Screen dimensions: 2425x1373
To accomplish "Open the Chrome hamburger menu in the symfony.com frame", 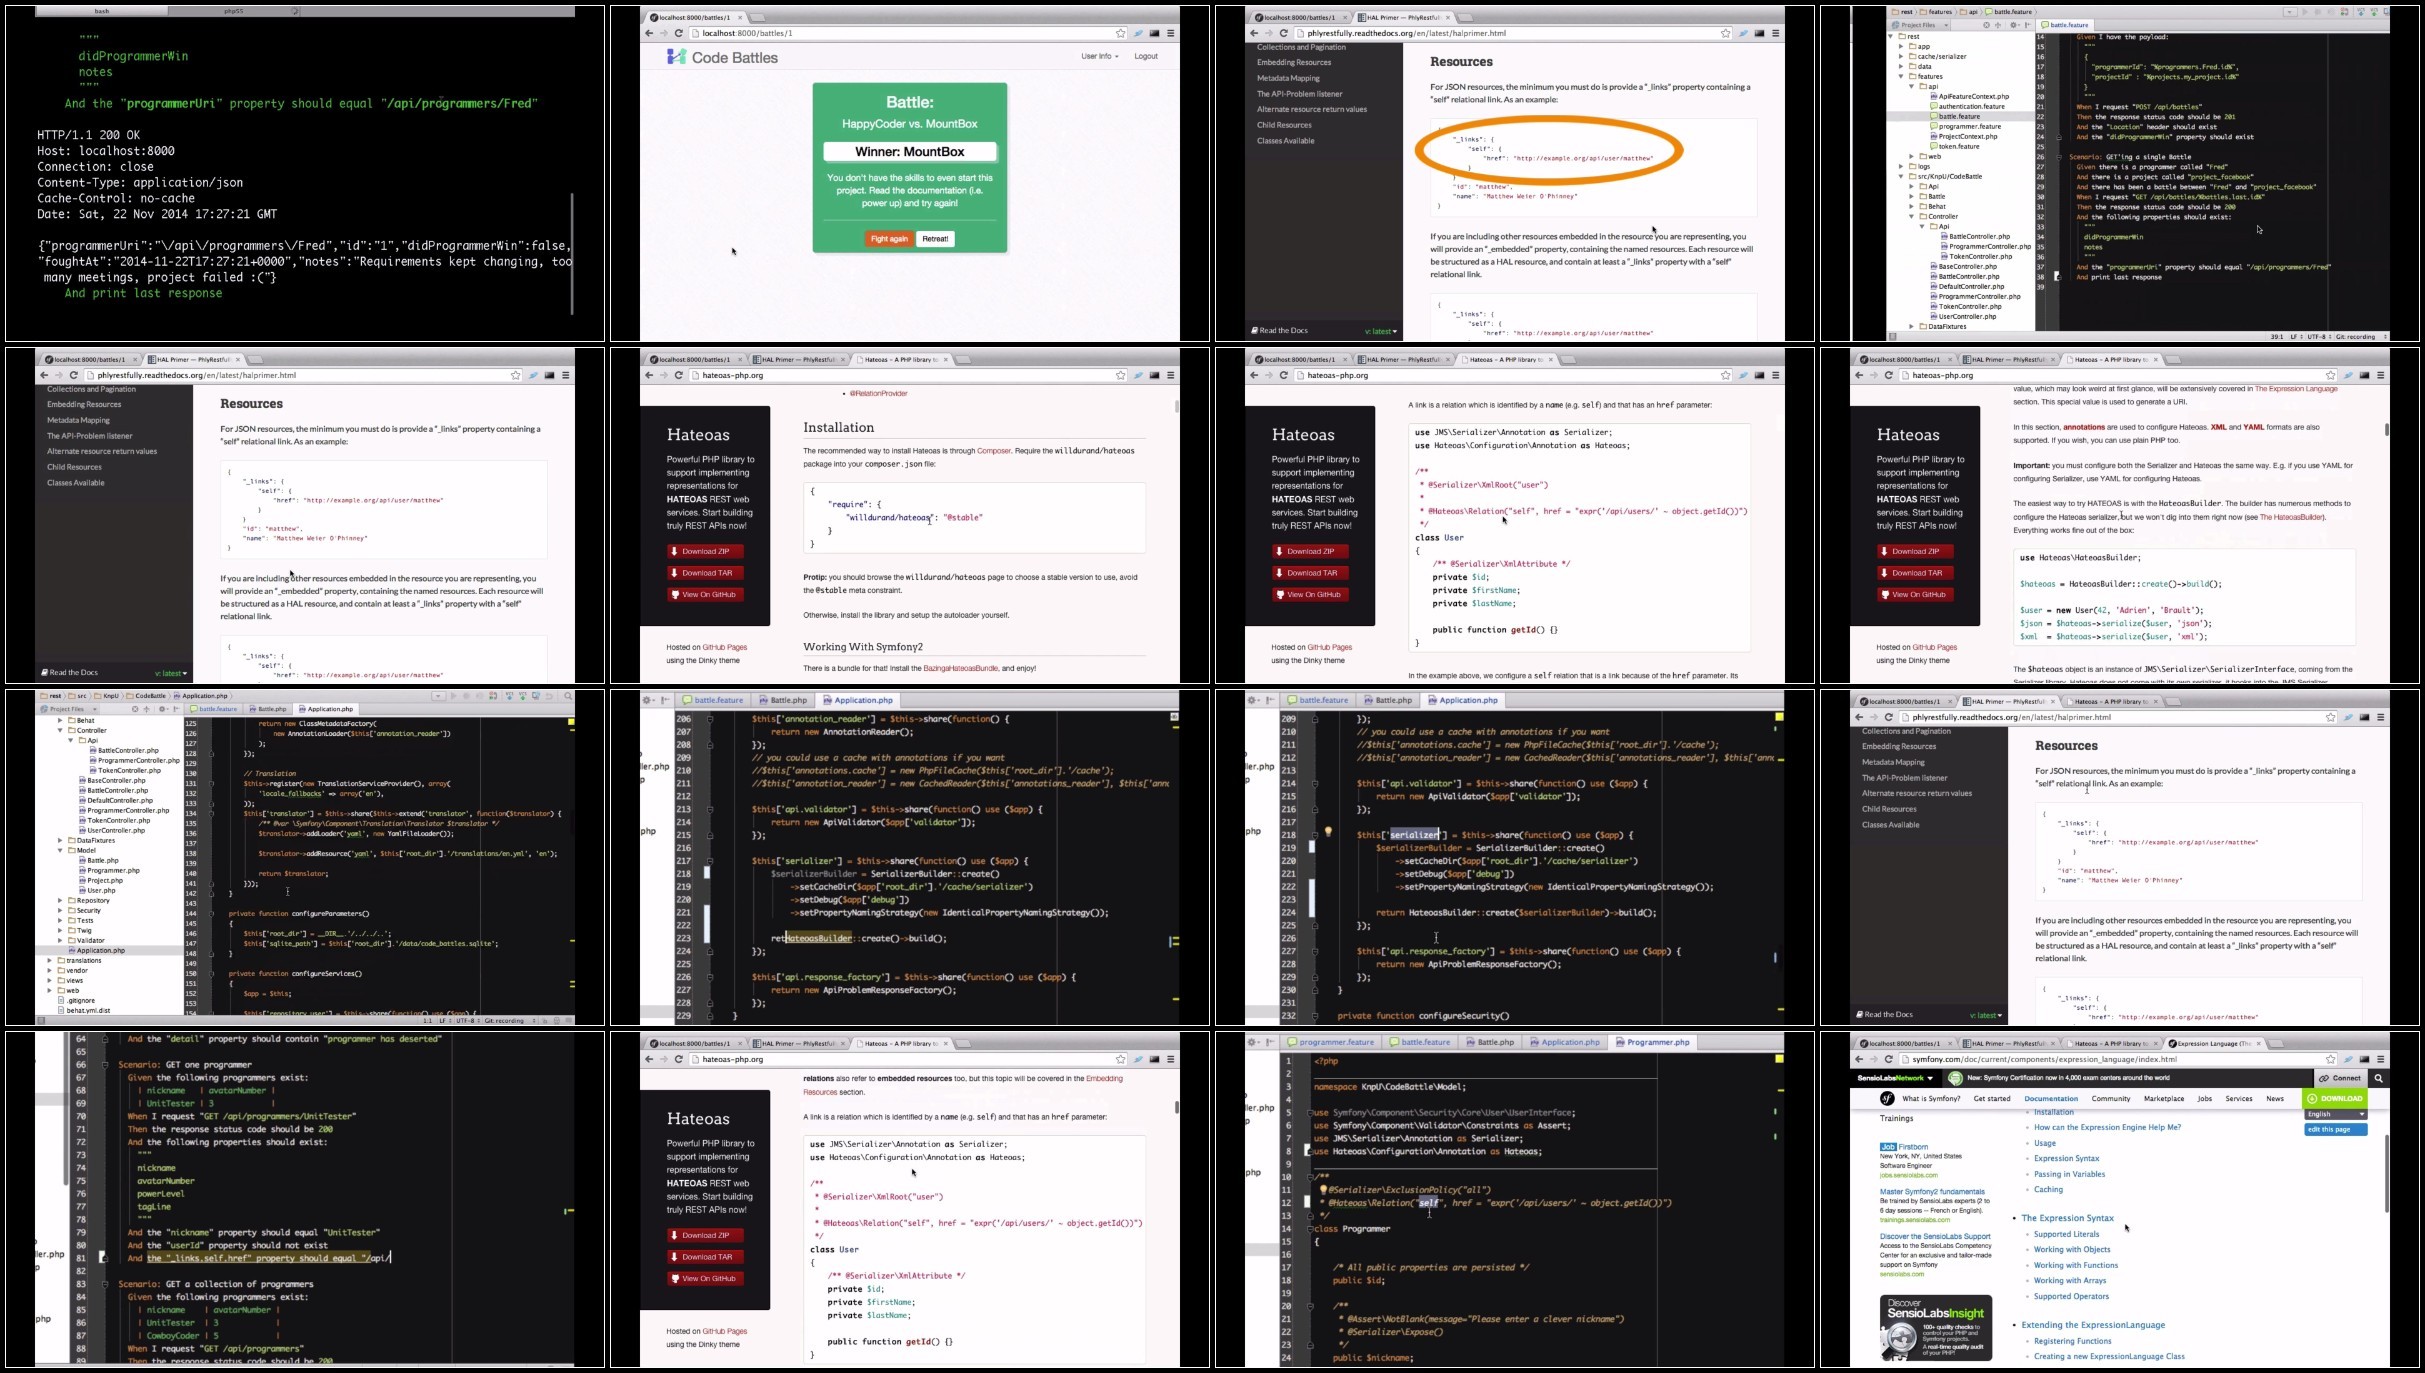I will (x=2380, y=1059).
